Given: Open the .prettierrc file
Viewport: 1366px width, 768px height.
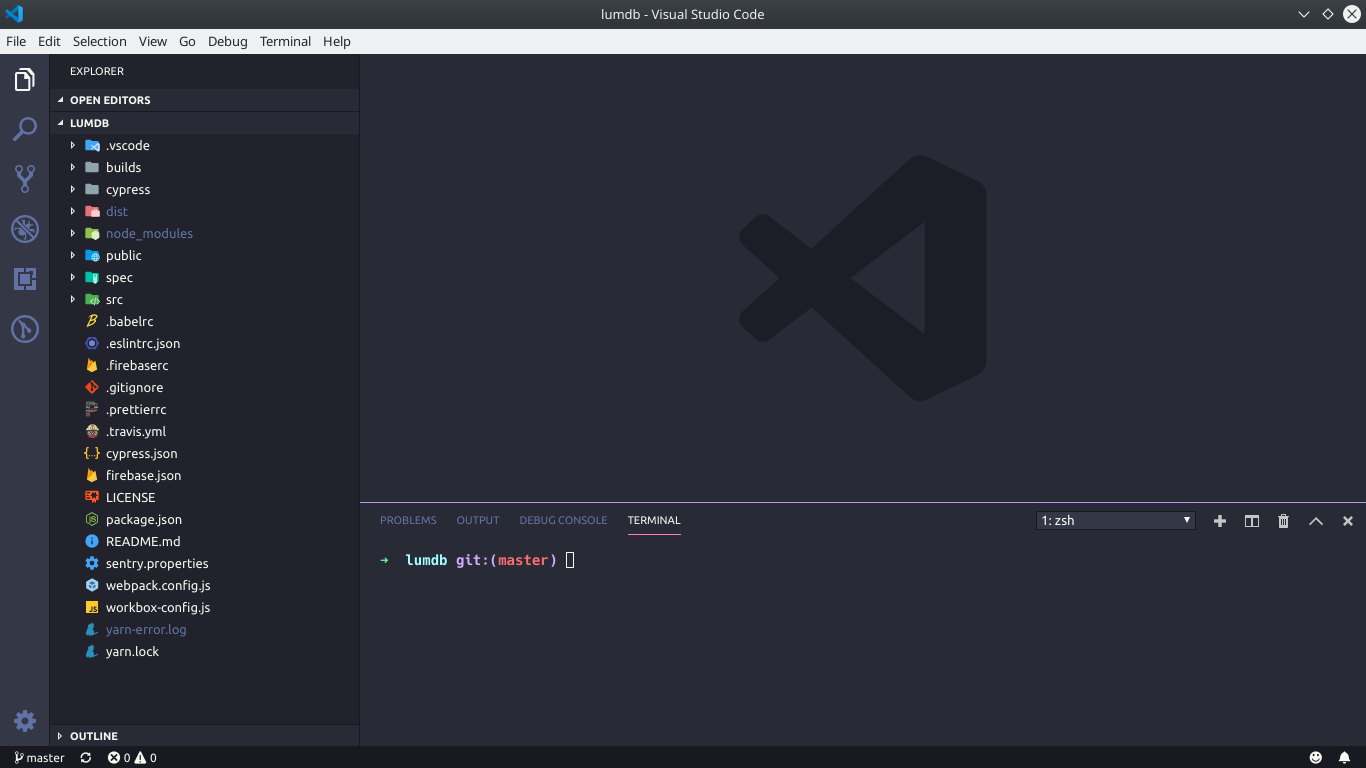Looking at the screenshot, I should pos(204,410).
